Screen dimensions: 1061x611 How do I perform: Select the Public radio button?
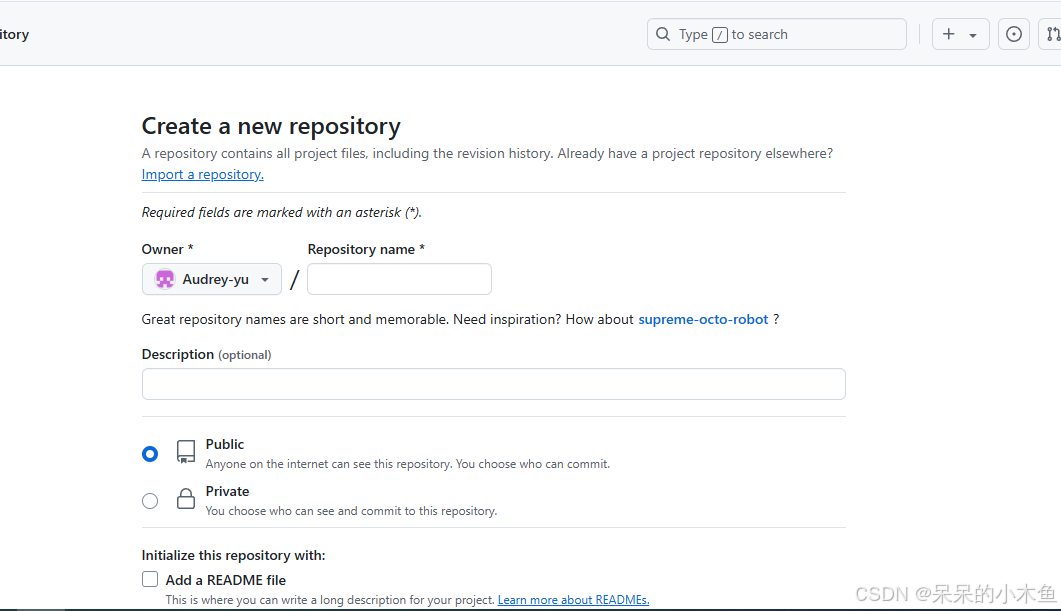click(150, 453)
